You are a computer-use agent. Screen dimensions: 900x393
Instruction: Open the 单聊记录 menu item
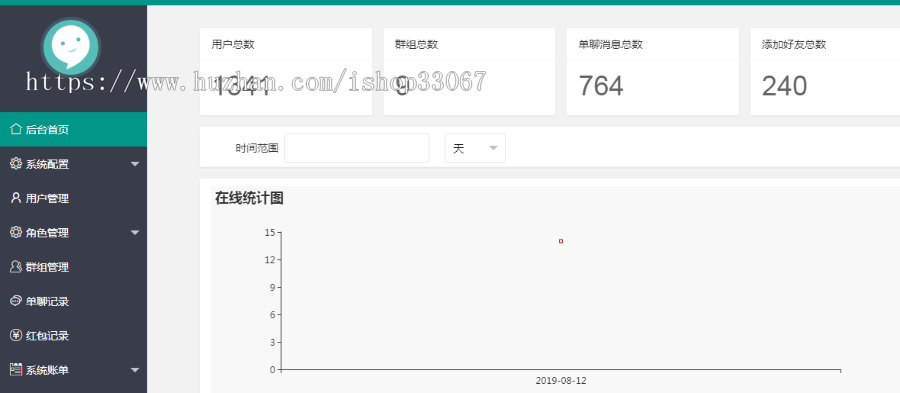click(73, 301)
